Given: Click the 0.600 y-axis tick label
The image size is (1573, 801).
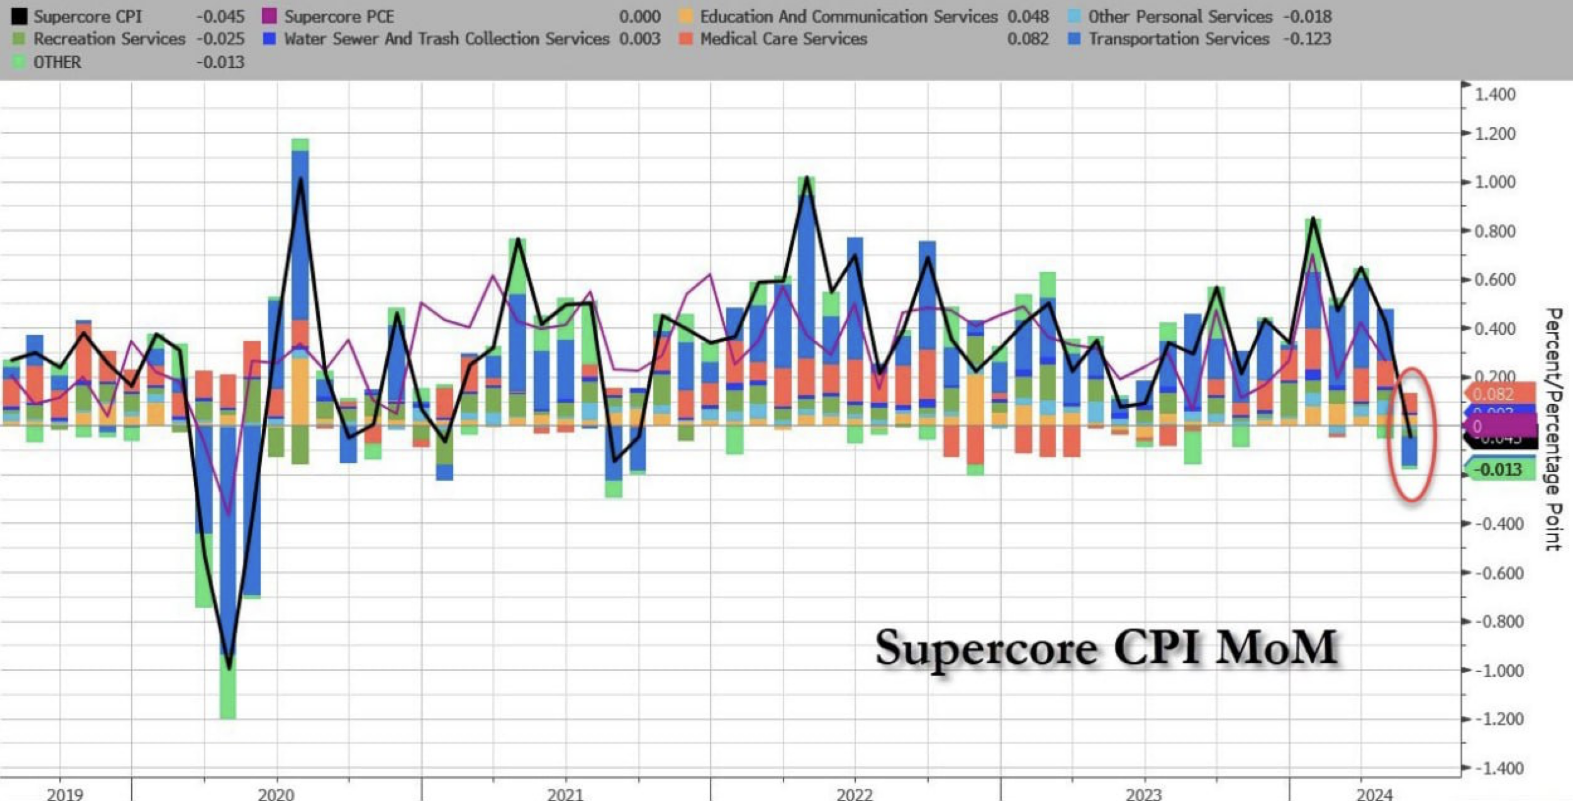Looking at the screenshot, I should [1495, 280].
